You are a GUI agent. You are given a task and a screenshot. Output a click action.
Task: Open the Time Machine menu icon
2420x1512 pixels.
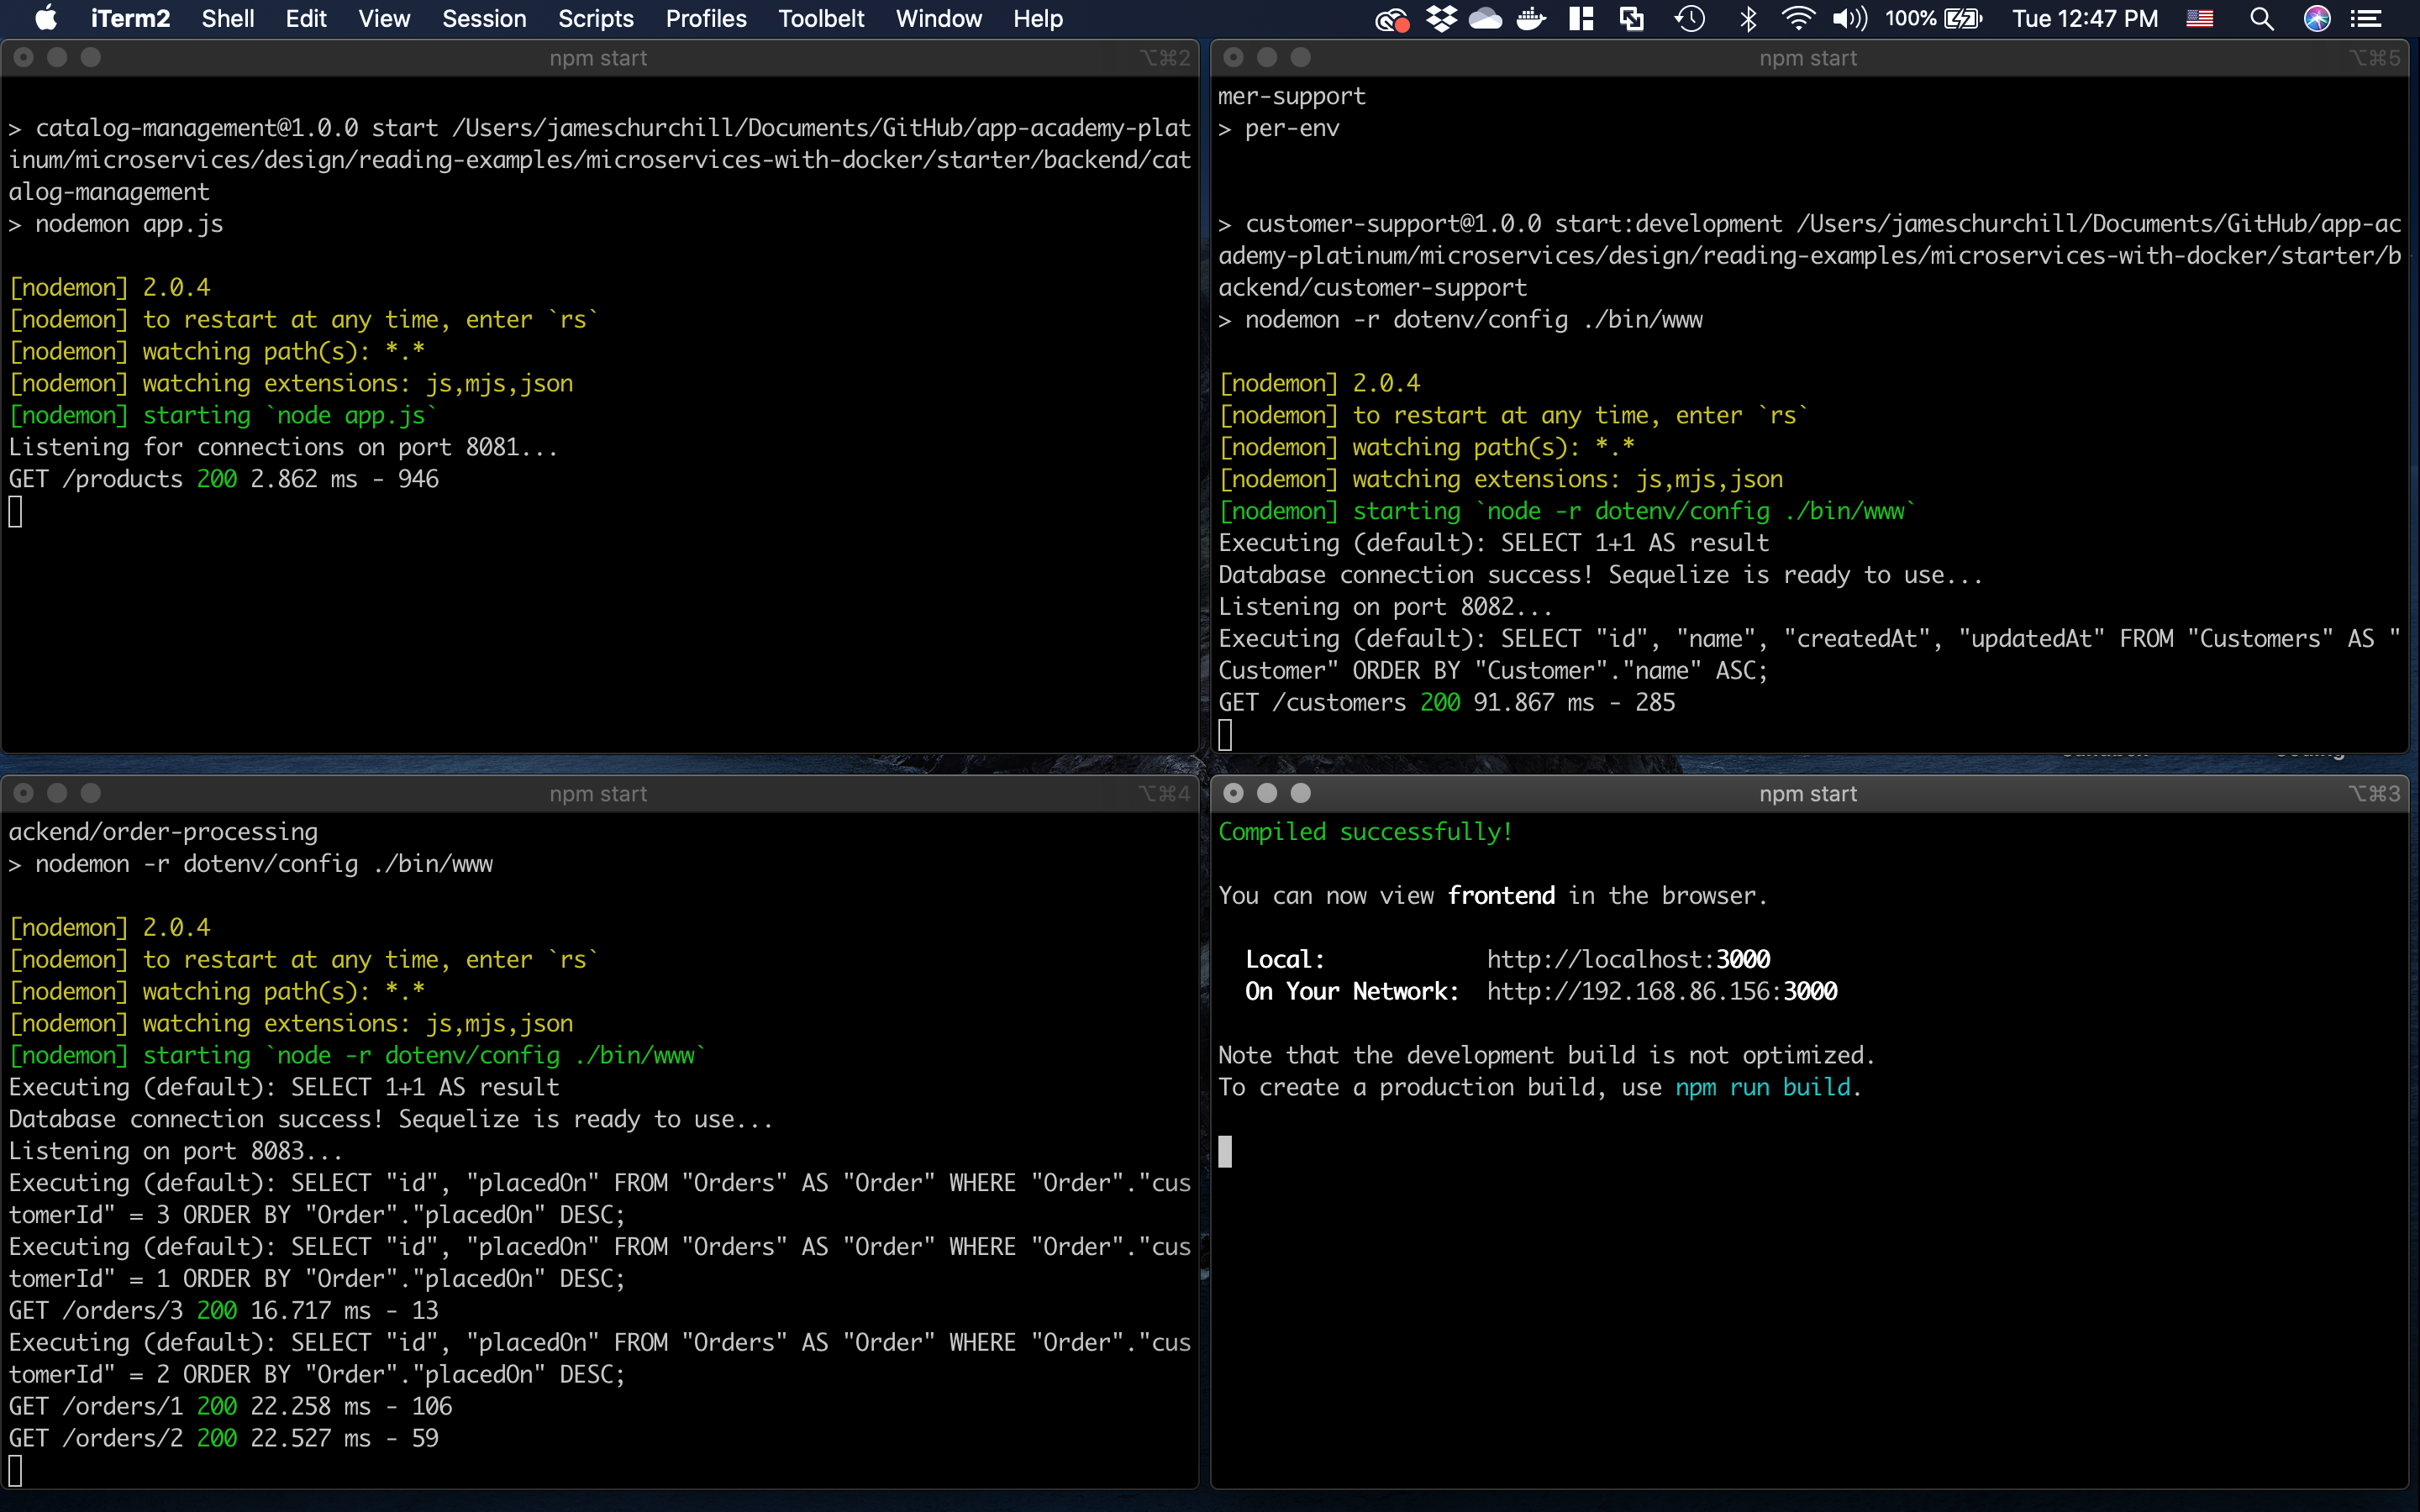coord(1689,18)
